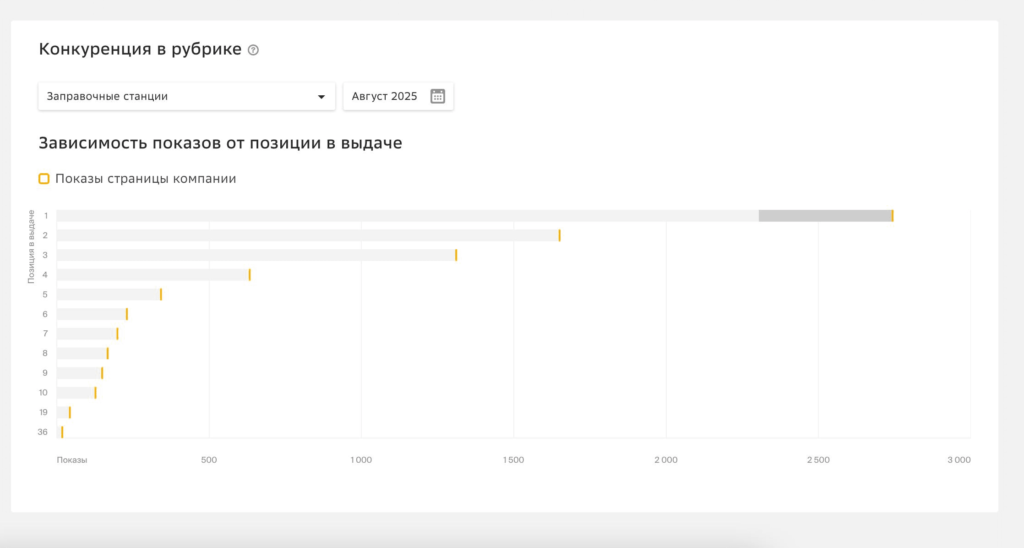The height and width of the screenshot is (548, 1024).
Task: Toggle the Показы страницы компании legend checkbox
Action: point(44,179)
